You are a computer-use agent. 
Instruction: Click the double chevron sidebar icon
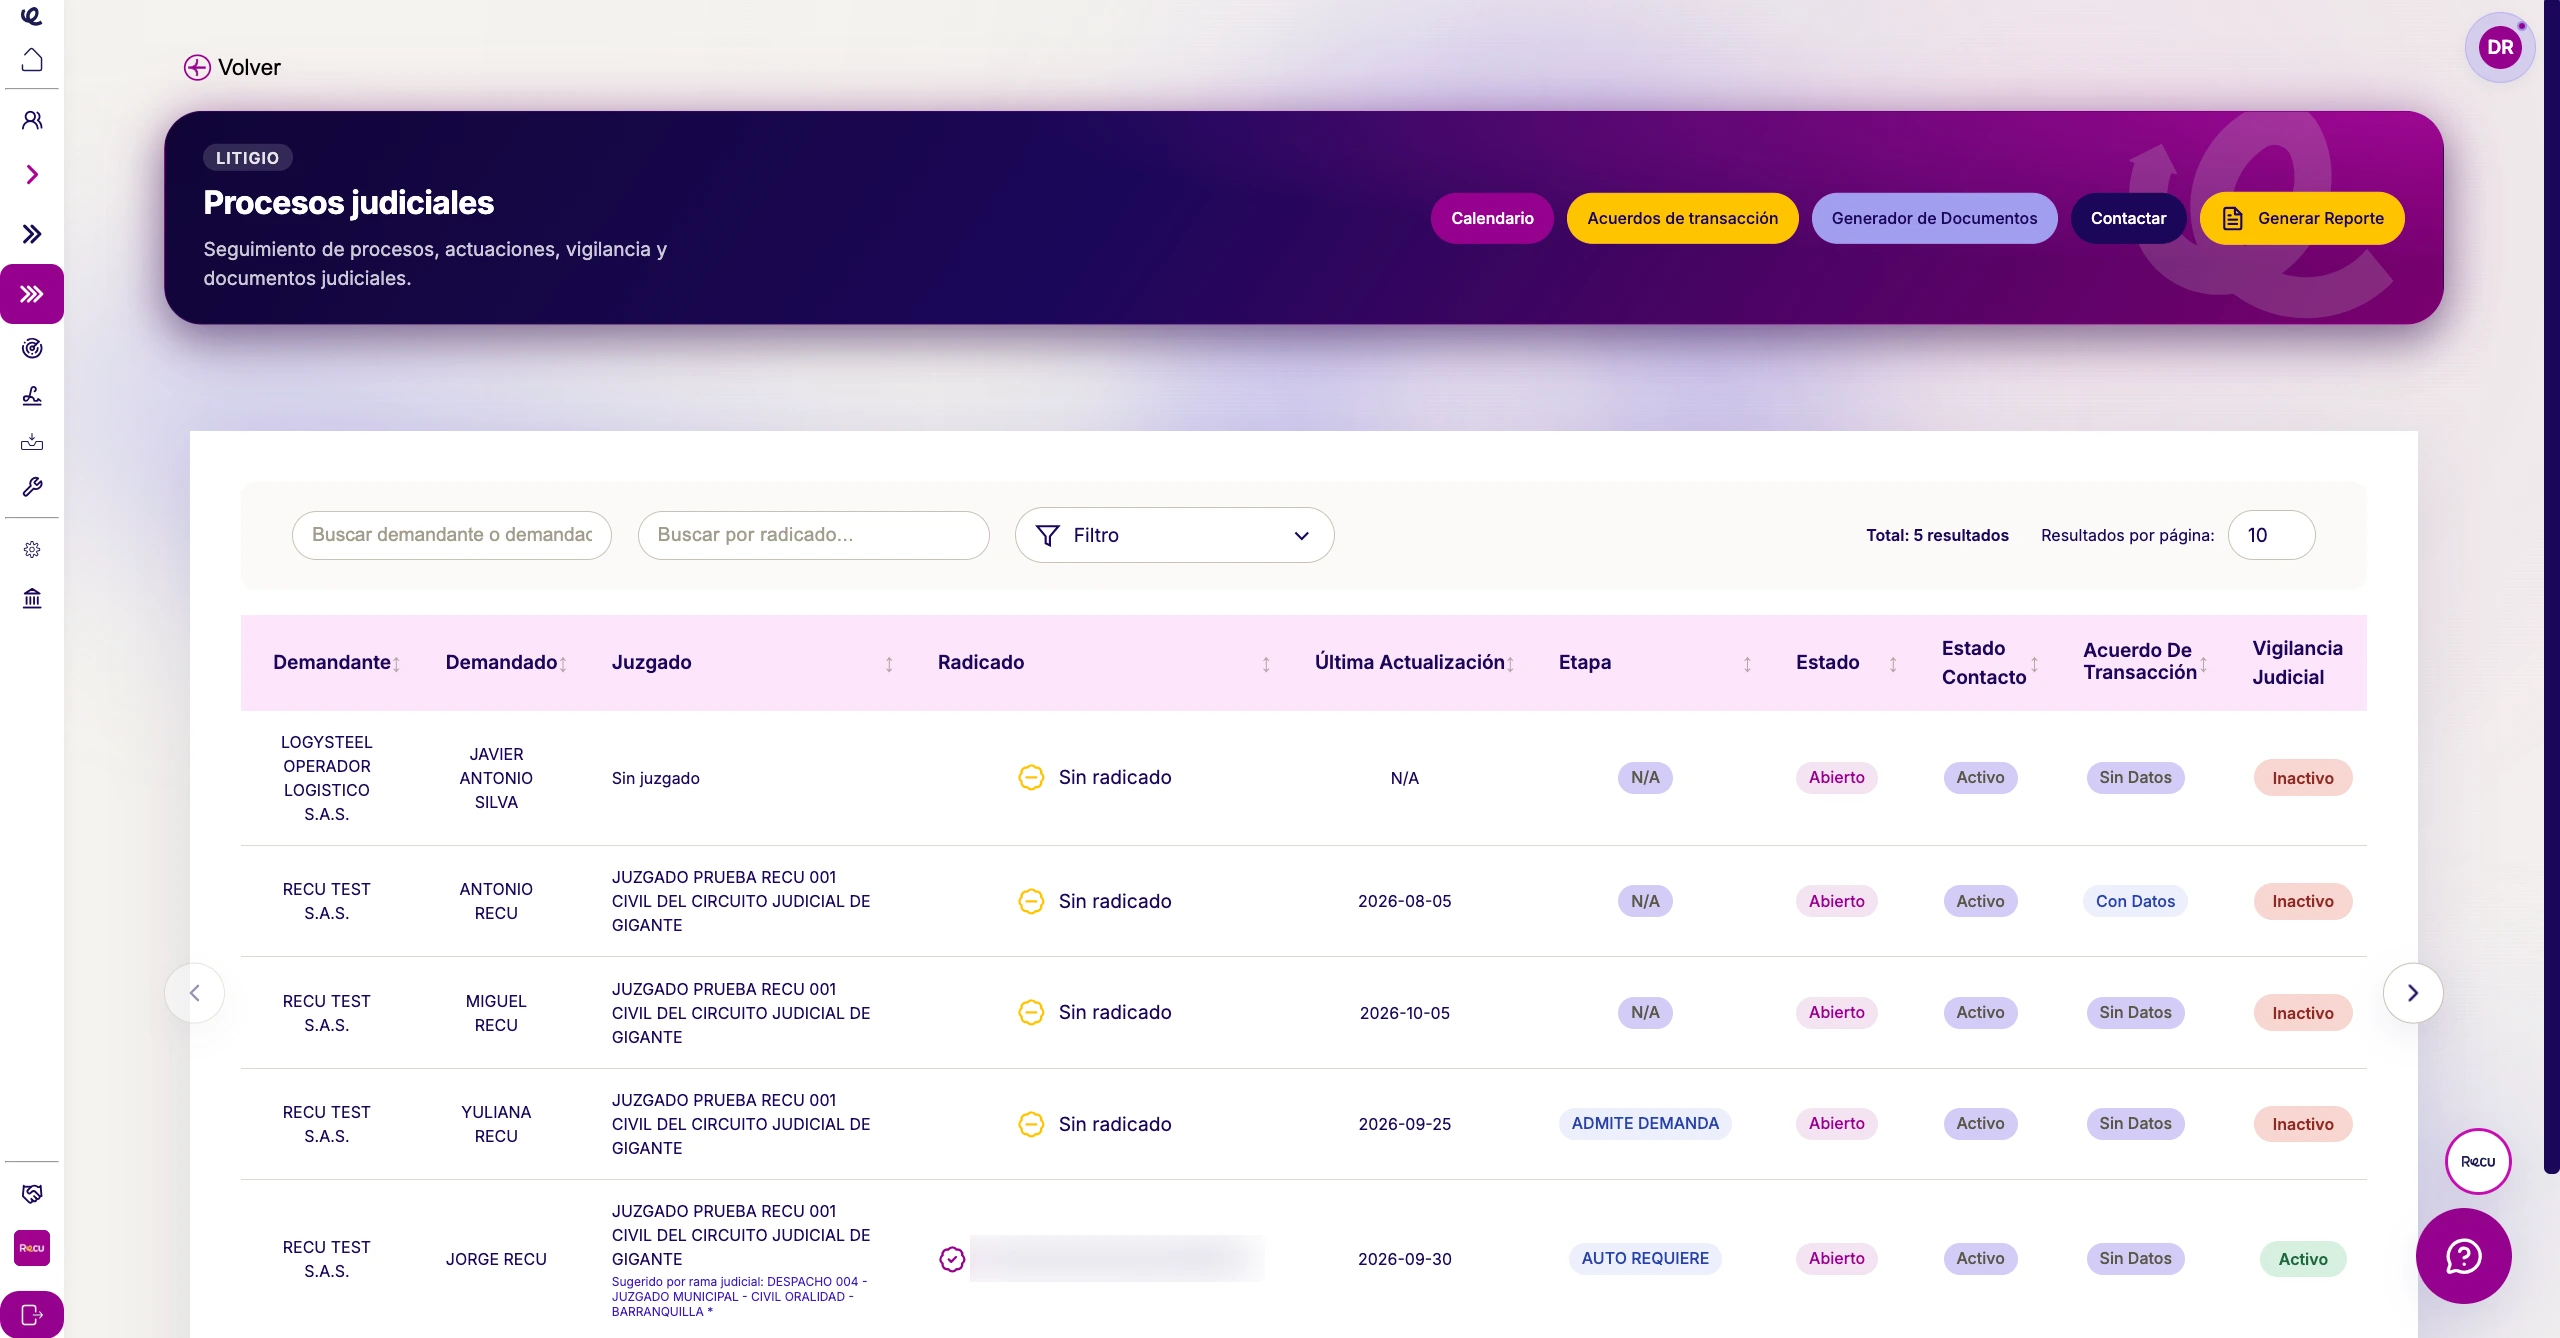[x=32, y=234]
